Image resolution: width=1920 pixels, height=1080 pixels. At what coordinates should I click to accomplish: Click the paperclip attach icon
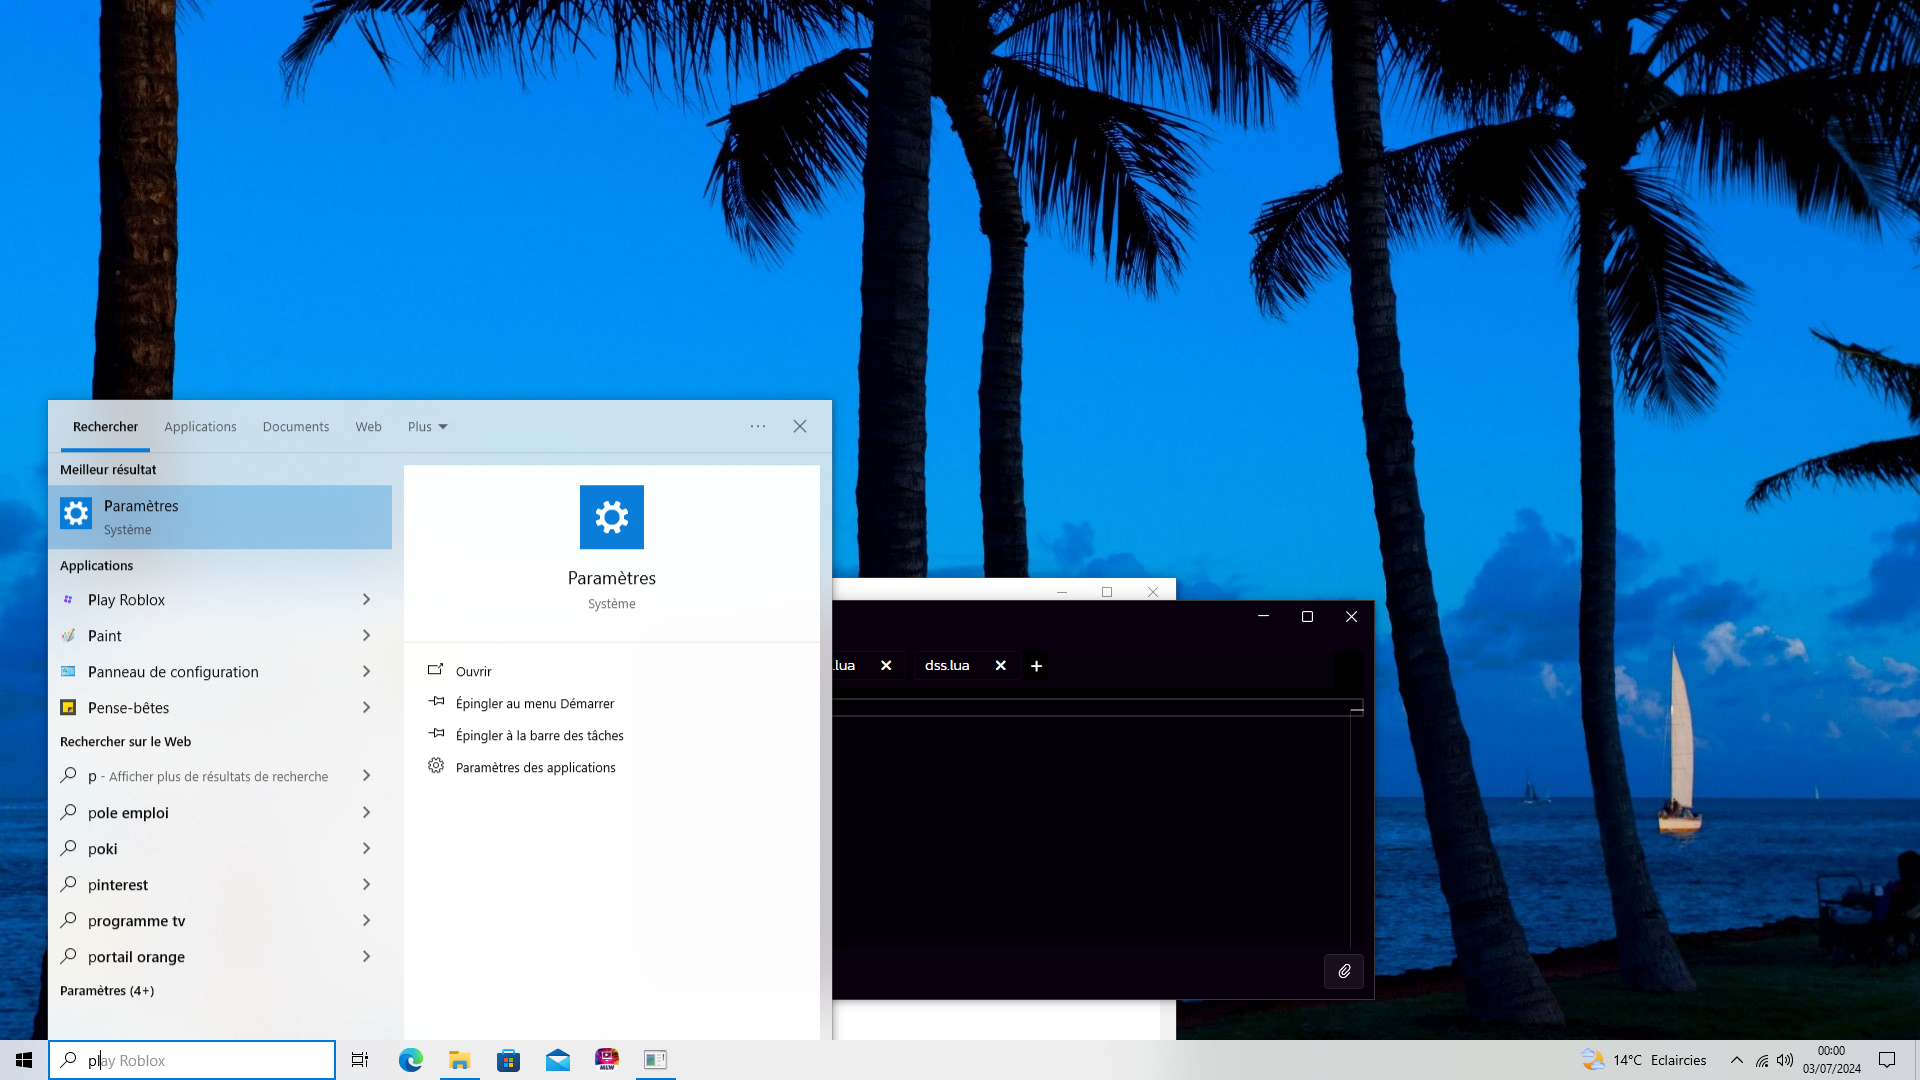click(x=1344, y=971)
